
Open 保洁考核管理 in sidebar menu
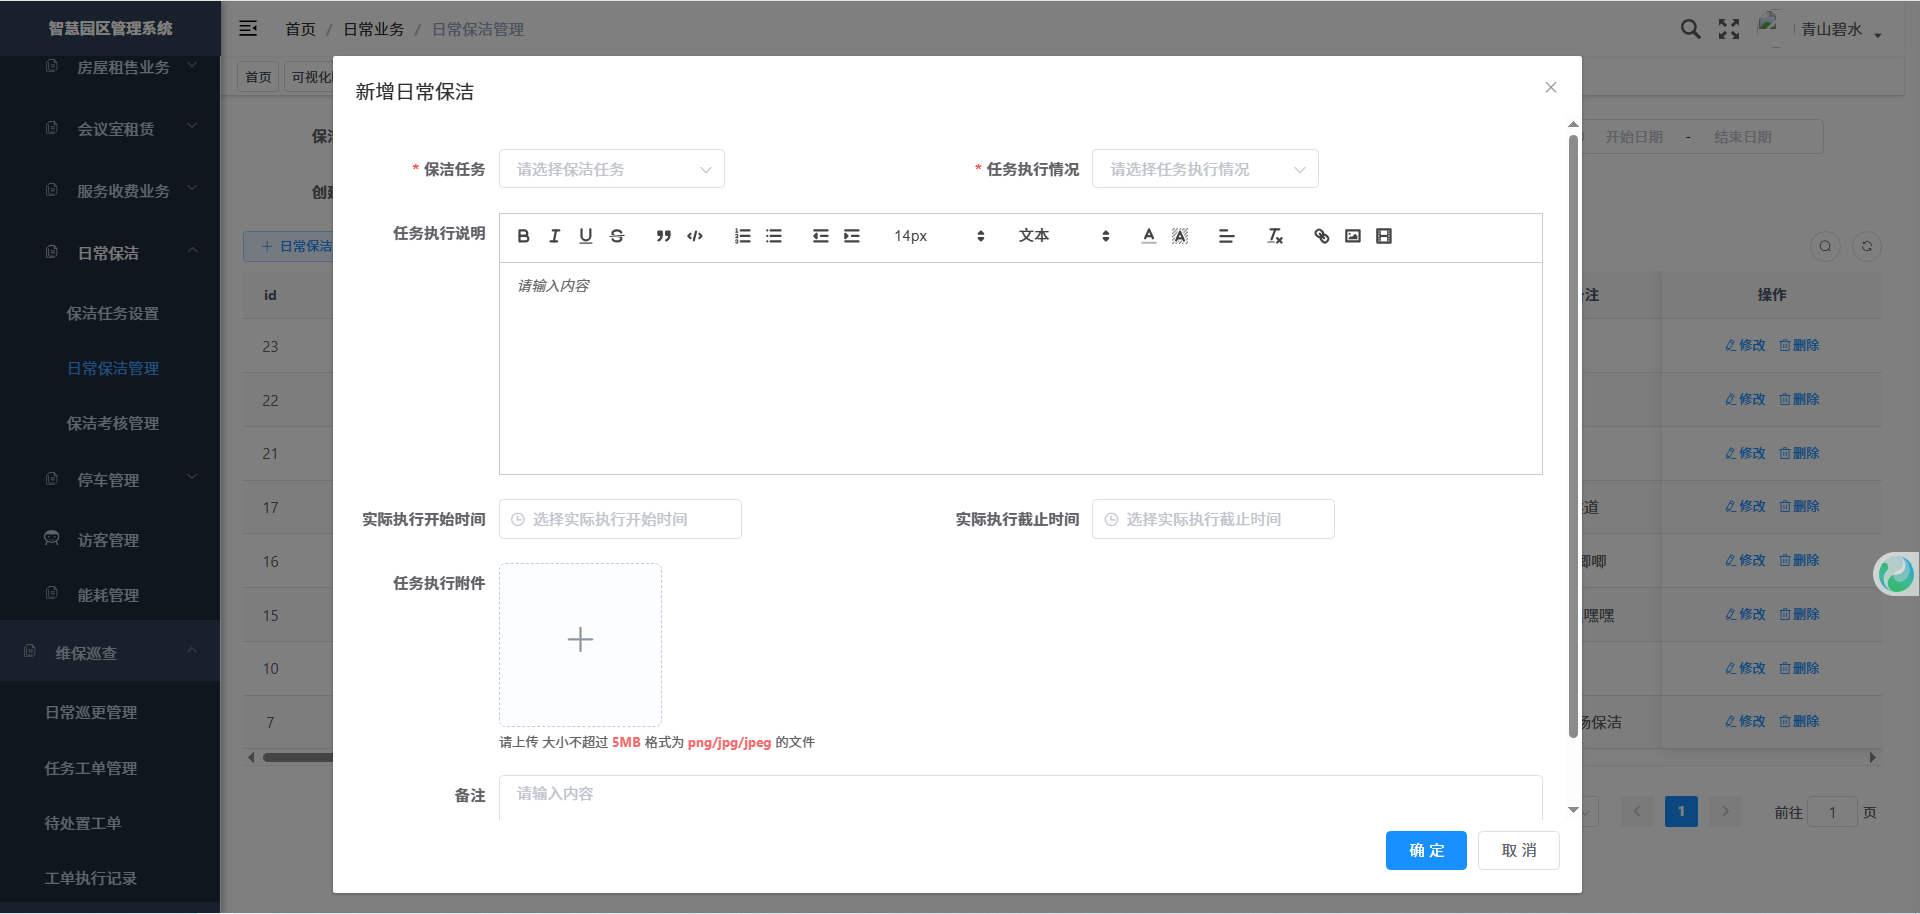point(113,423)
